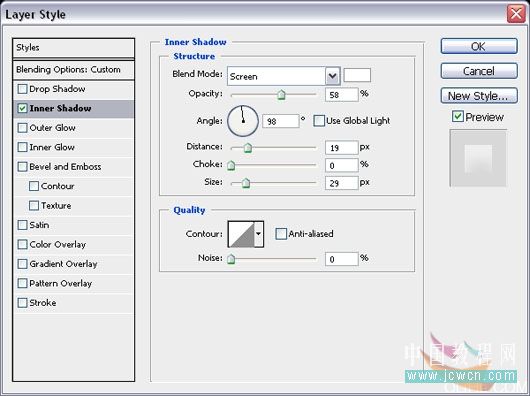Select the Satin row label
This screenshot has width=530, height=396.
(39, 225)
